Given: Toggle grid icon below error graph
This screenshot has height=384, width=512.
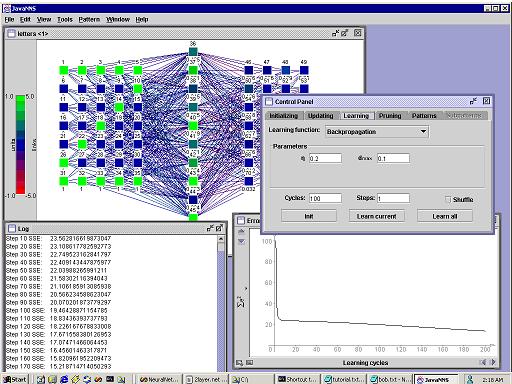Looking at the screenshot, I should [250, 363].
